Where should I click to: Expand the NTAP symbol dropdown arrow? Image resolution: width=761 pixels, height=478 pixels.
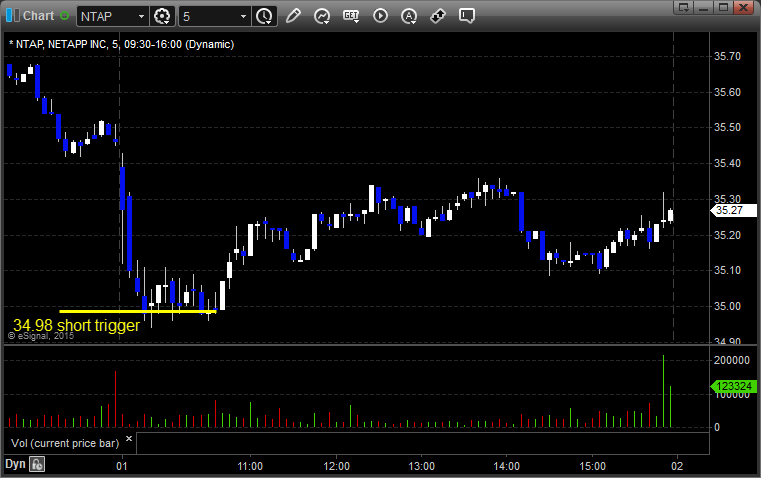pos(141,16)
